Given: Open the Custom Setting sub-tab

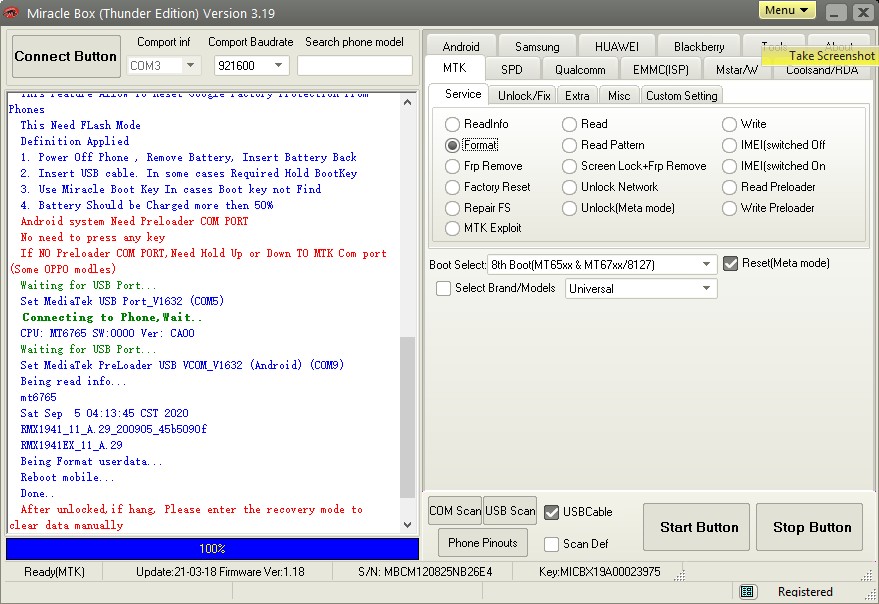Looking at the screenshot, I should [681, 95].
